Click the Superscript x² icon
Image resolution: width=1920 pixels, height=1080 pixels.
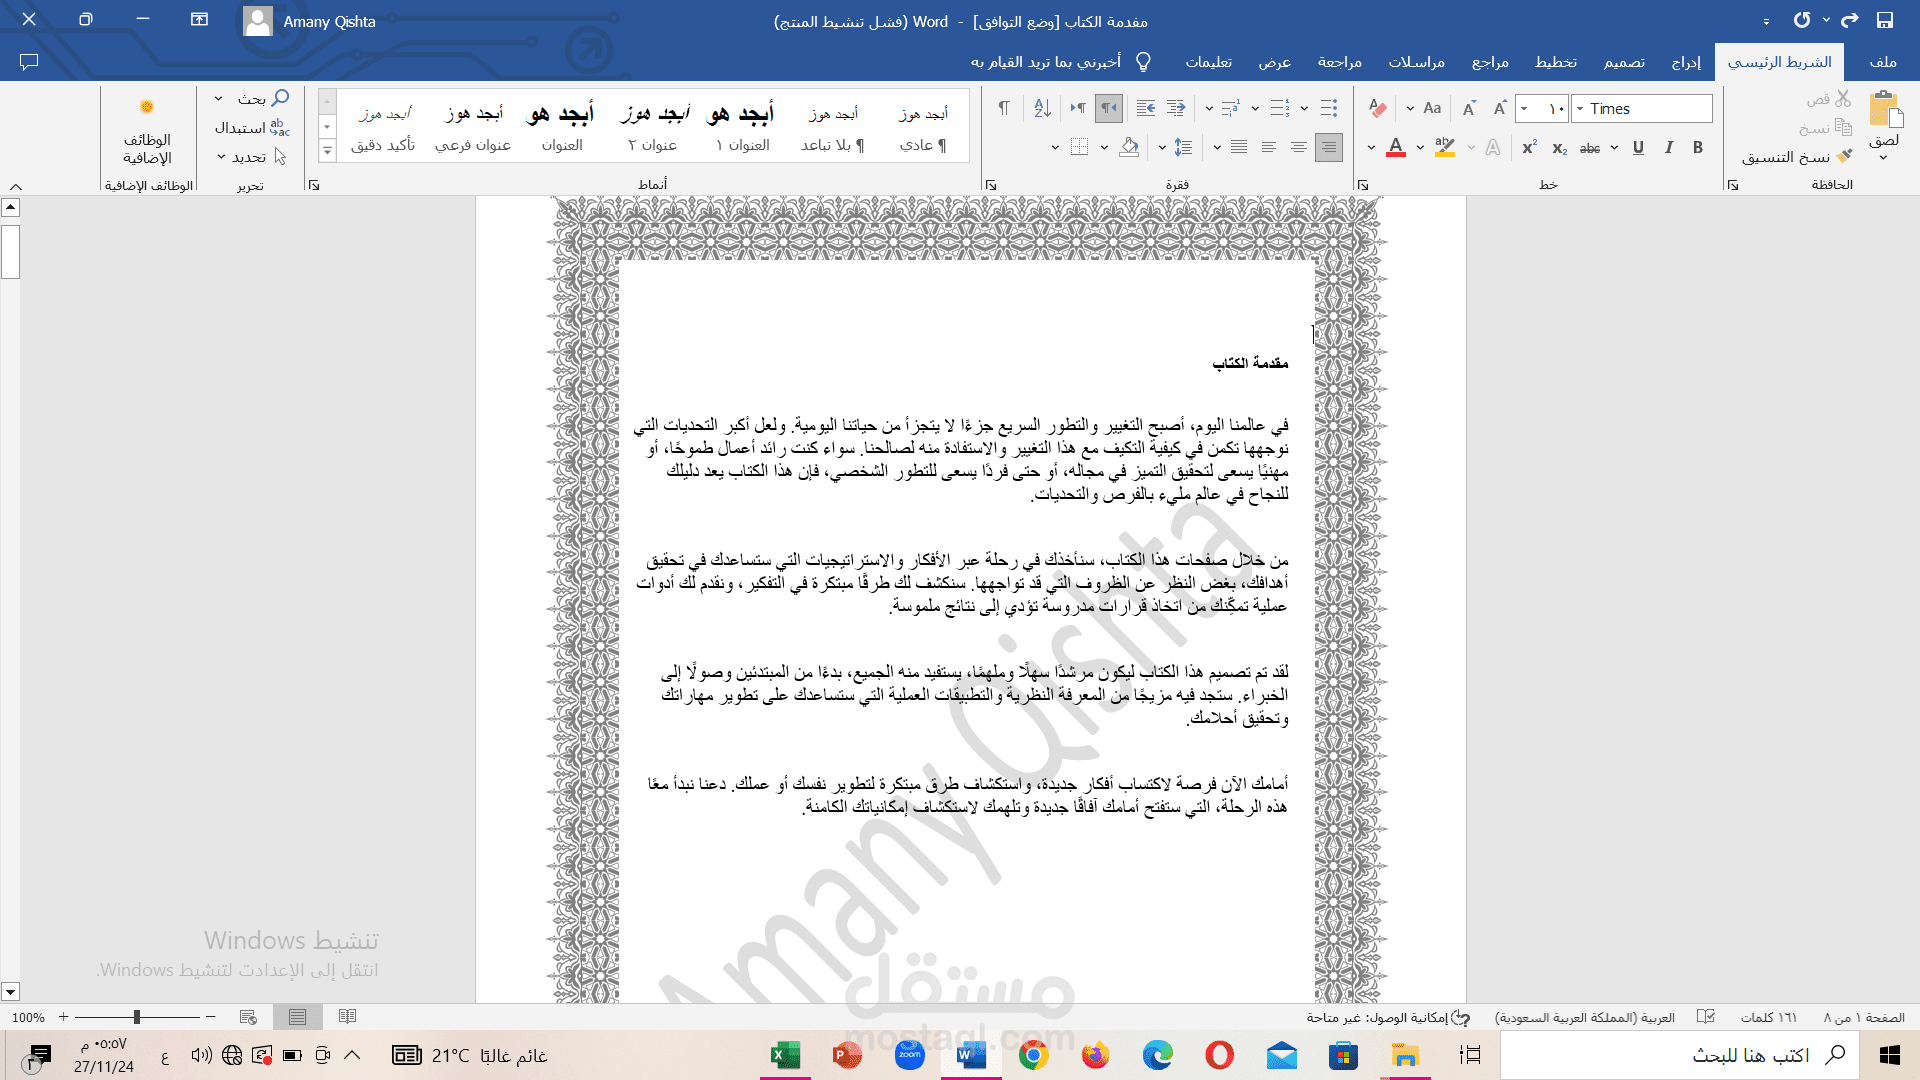coord(1529,147)
